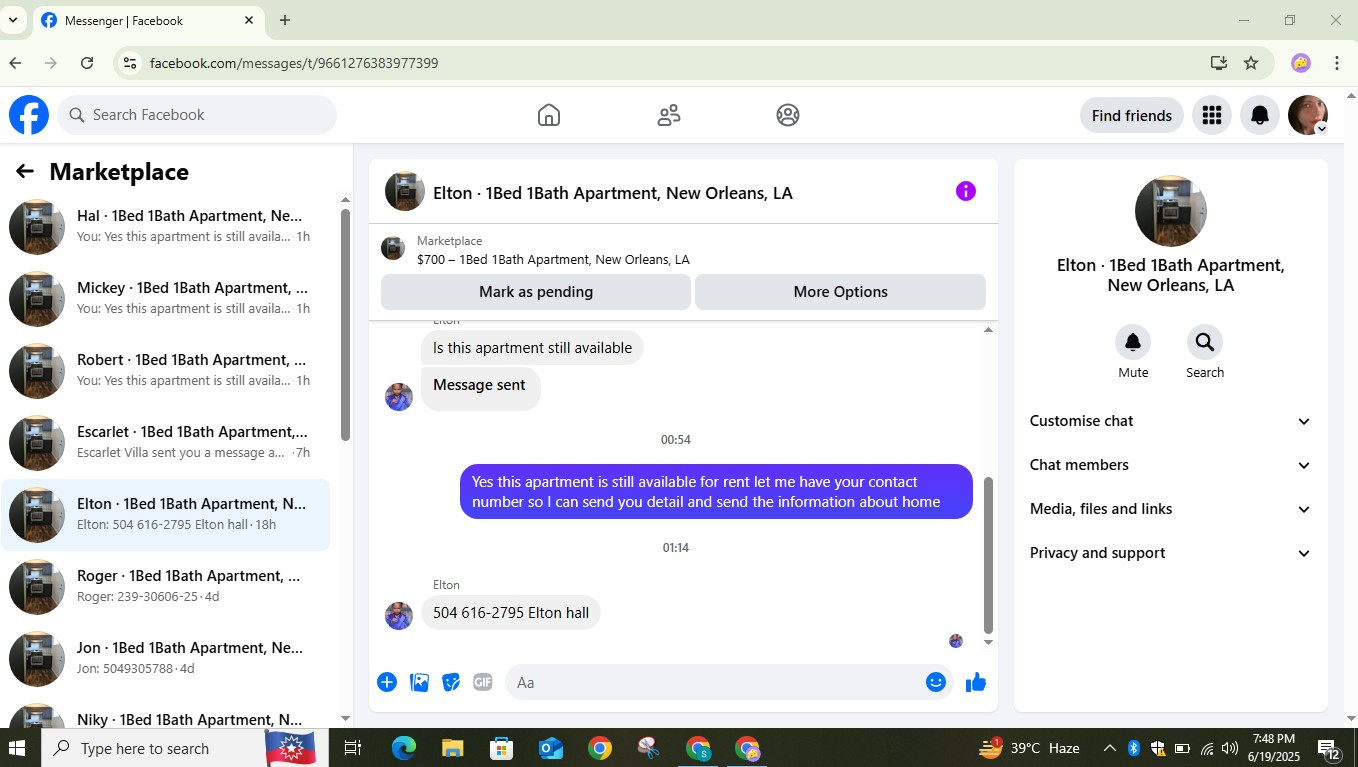Screen dimensions: 1358x767
Task: Click Mark as pending button
Action: pos(536,292)
